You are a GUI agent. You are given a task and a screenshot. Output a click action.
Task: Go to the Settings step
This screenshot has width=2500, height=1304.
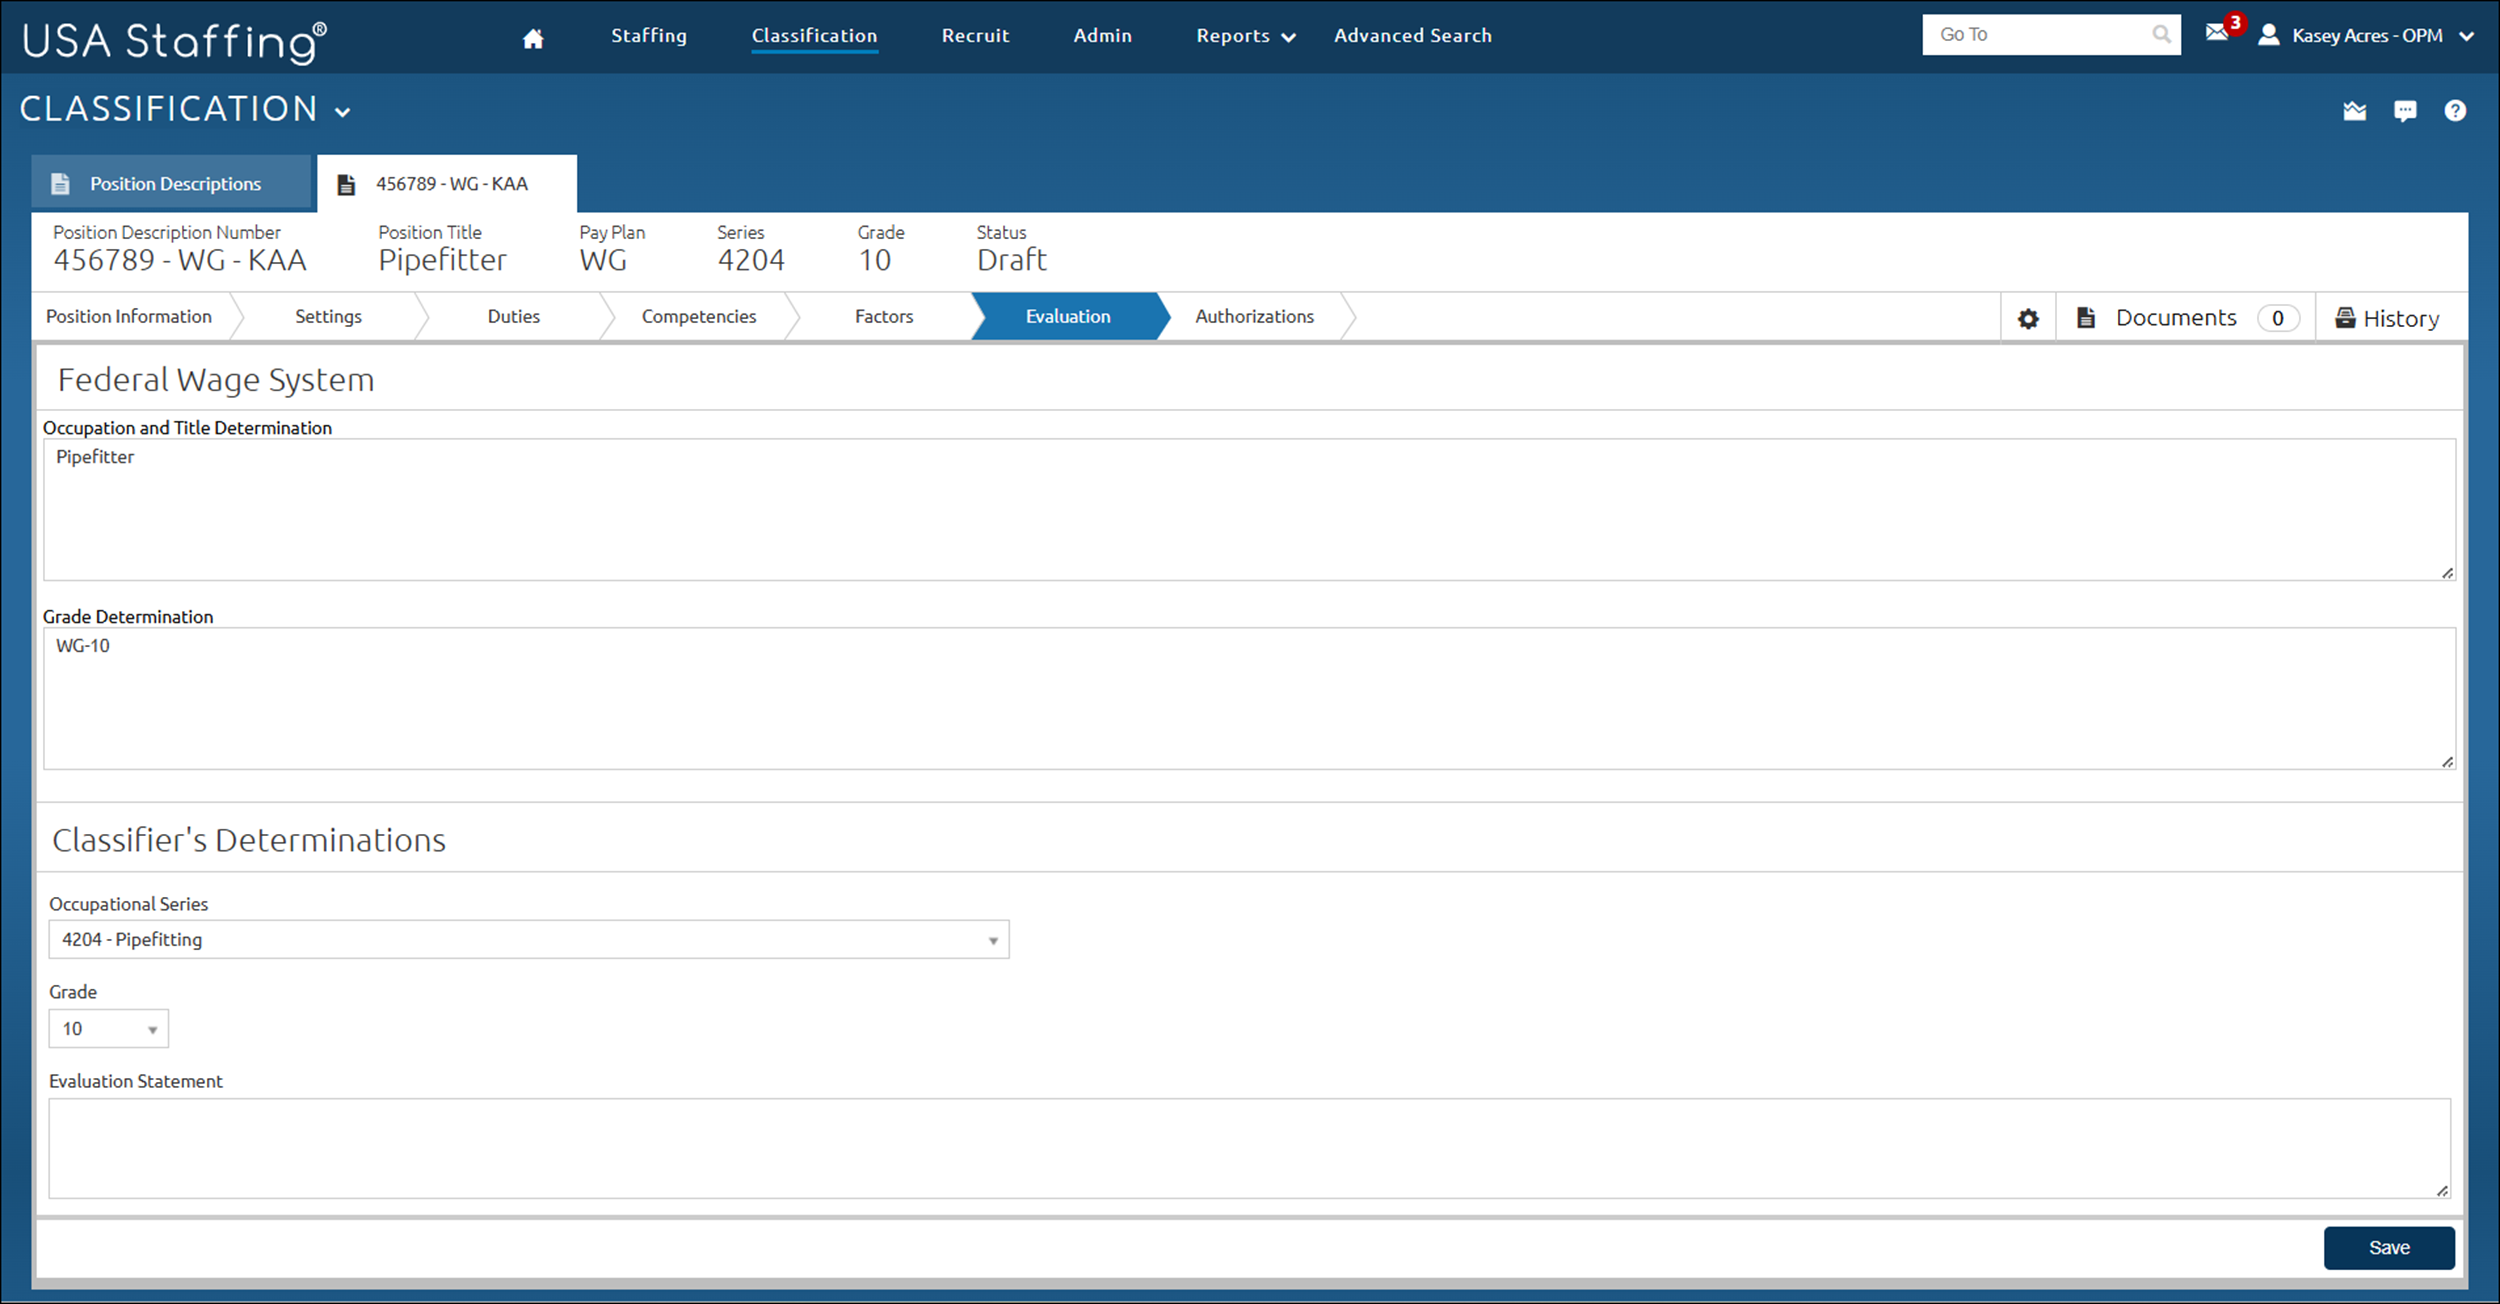(328, 316)
